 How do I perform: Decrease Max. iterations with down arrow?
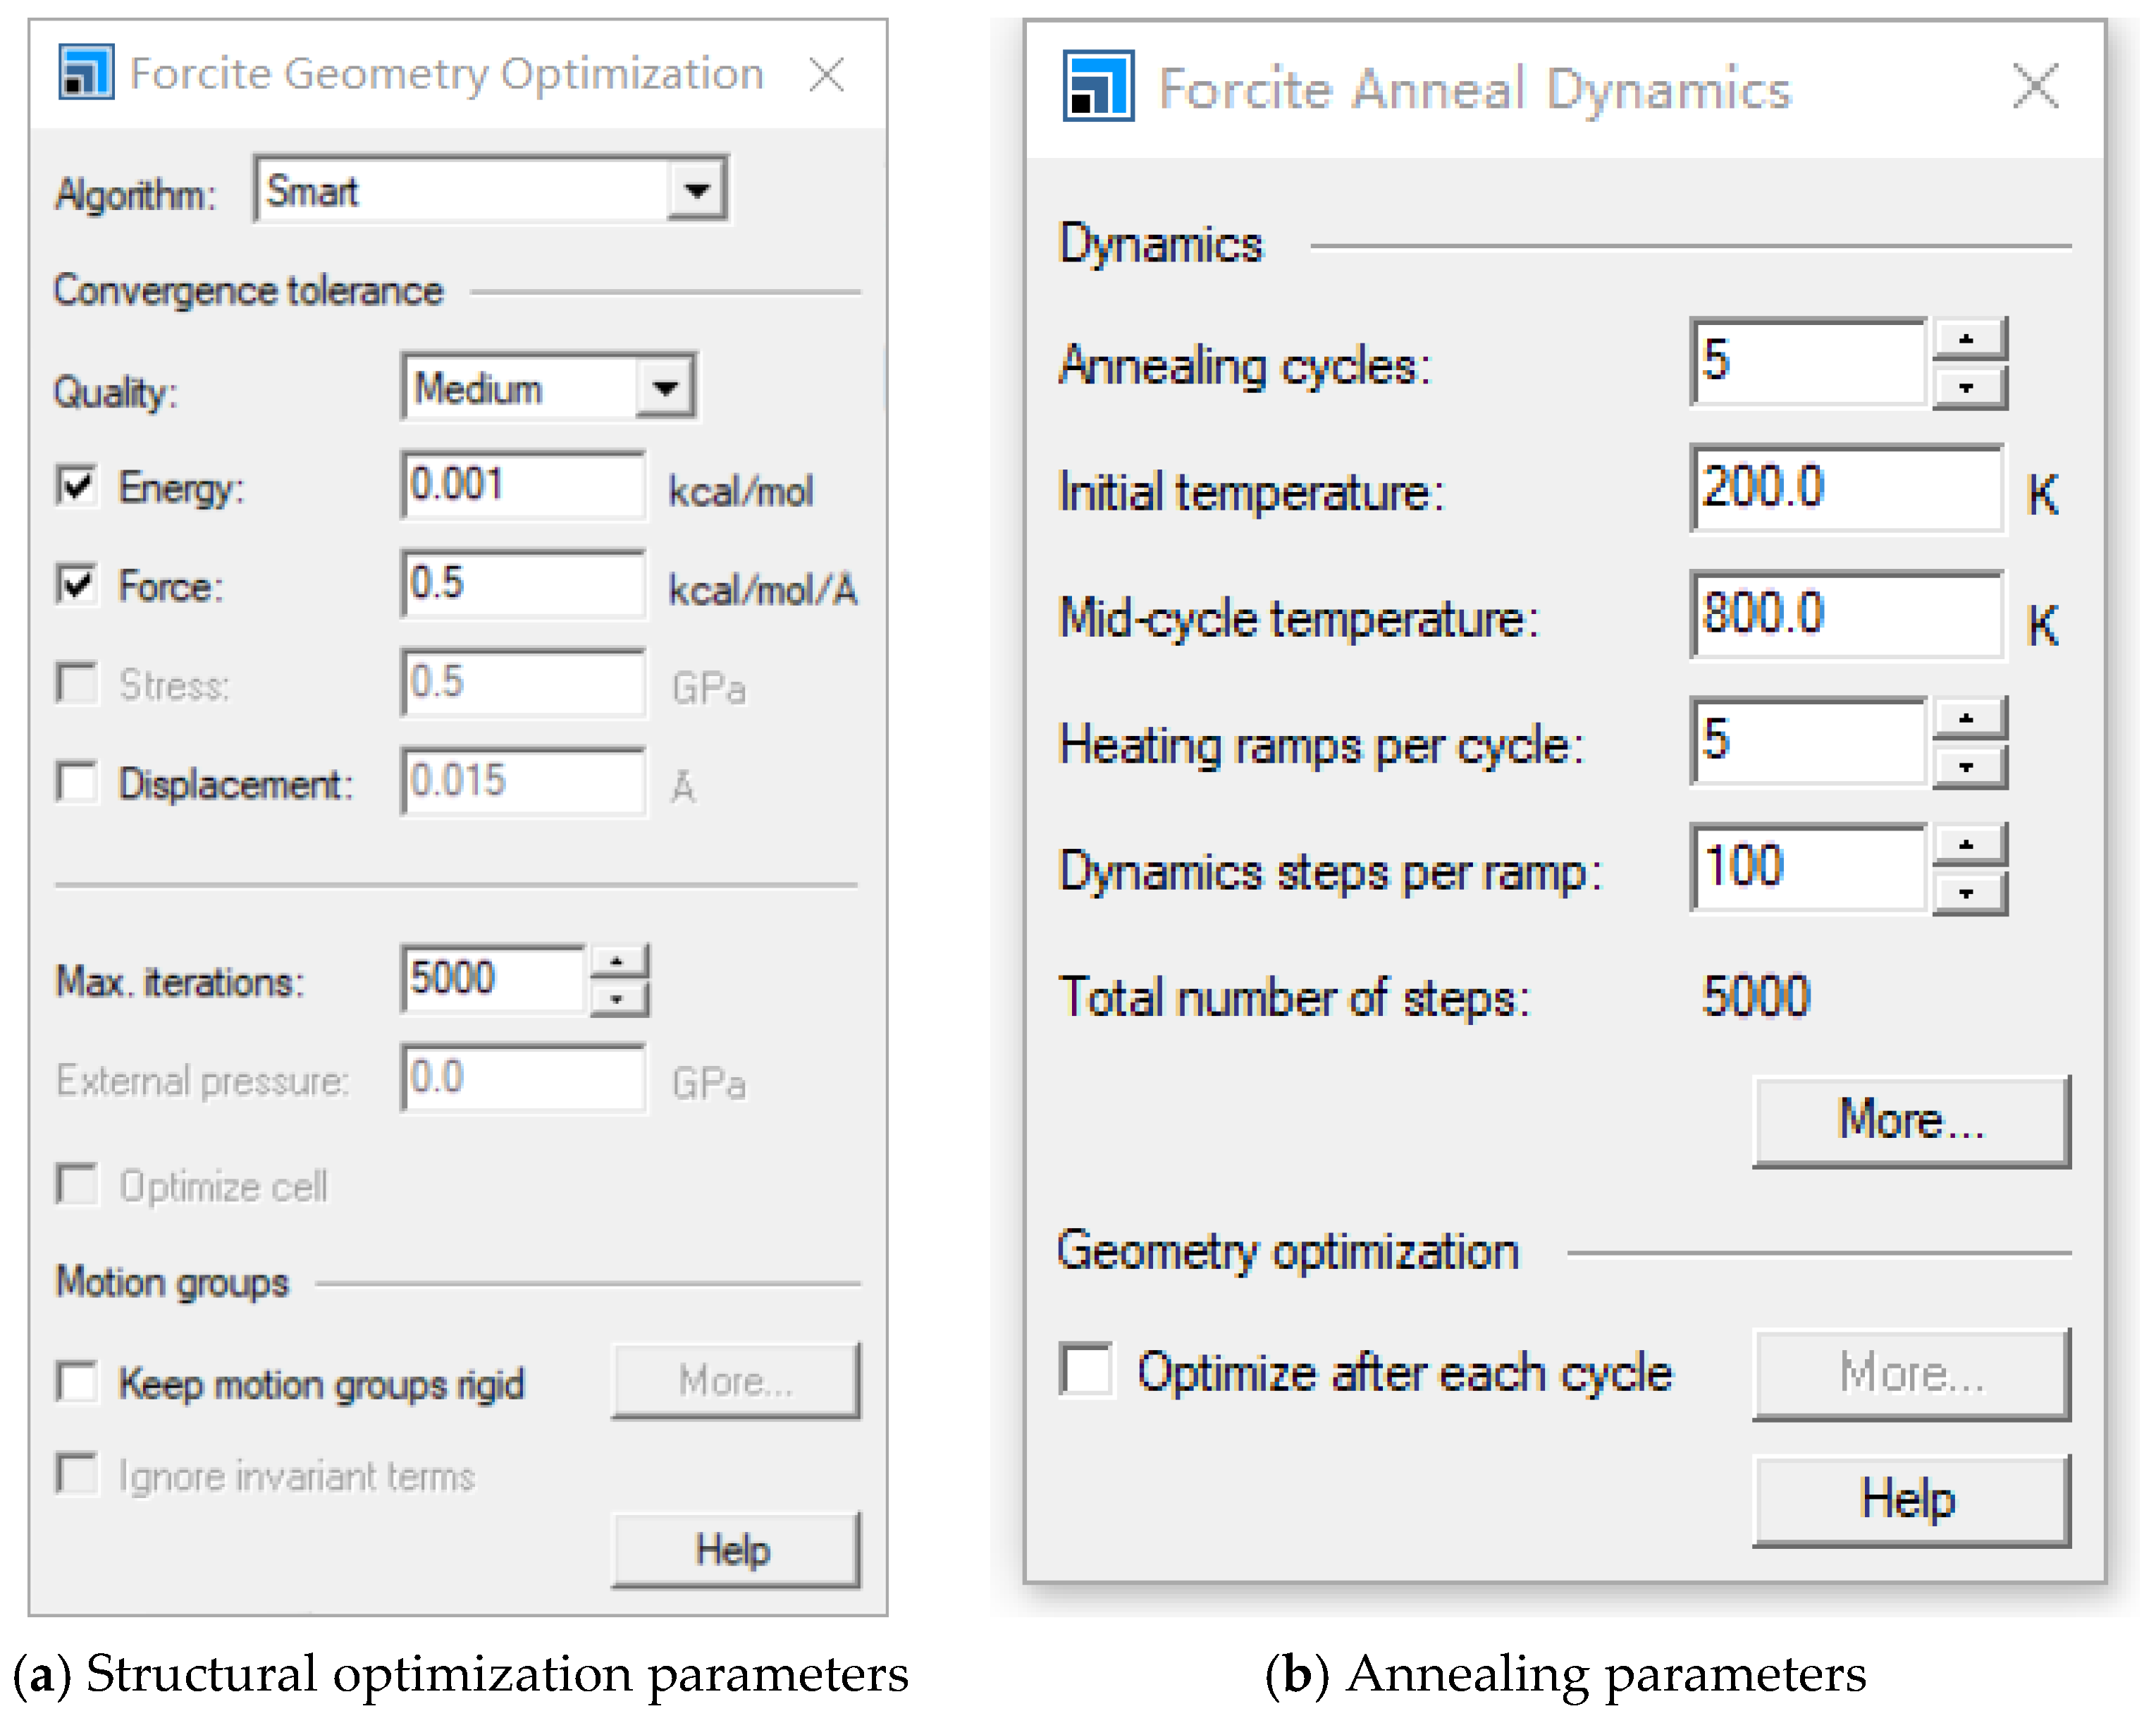click(x=619, y=998)
